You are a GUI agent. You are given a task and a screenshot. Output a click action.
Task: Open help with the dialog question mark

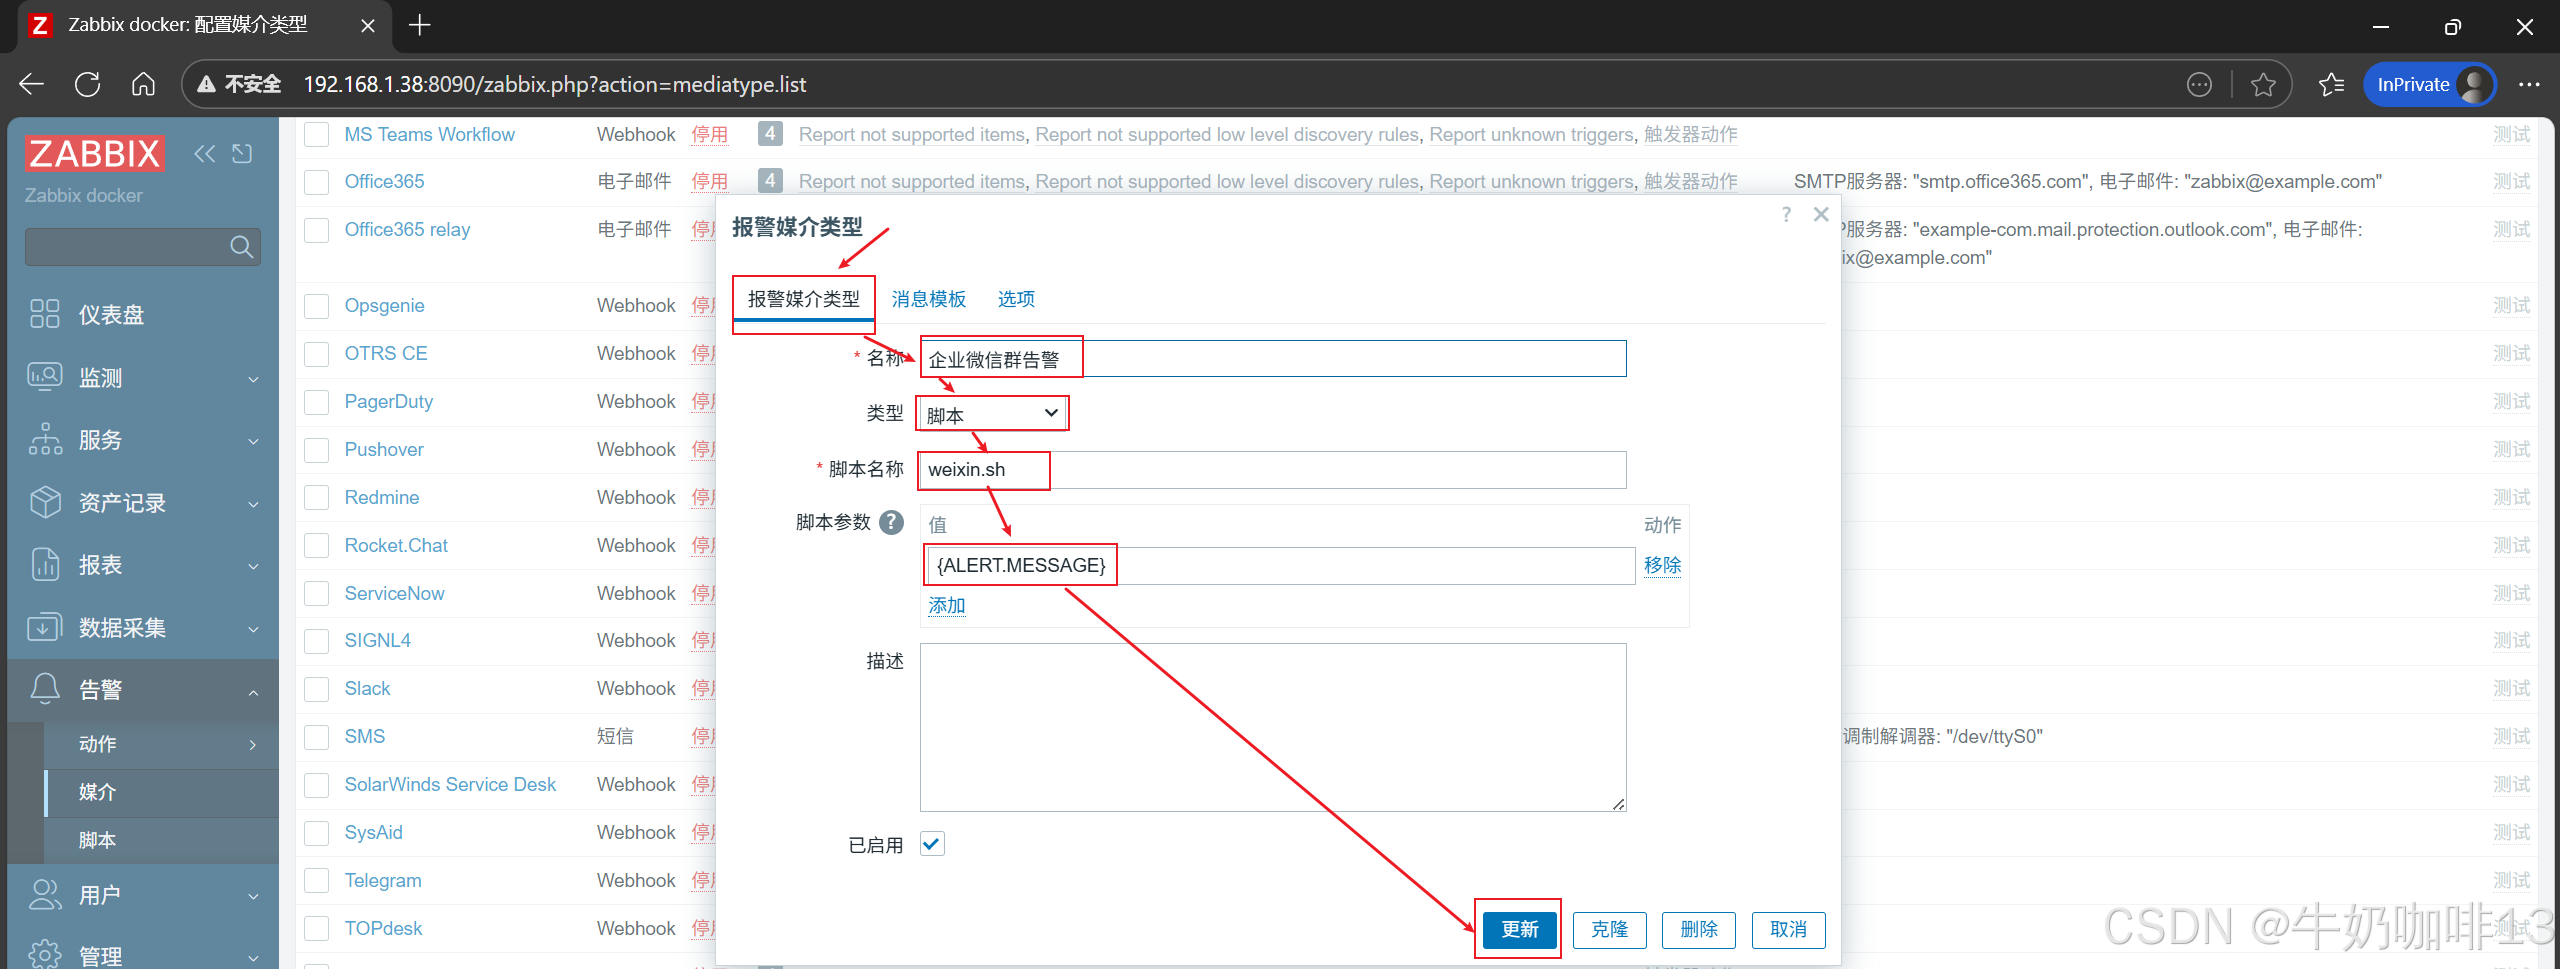pos(1786,214)
